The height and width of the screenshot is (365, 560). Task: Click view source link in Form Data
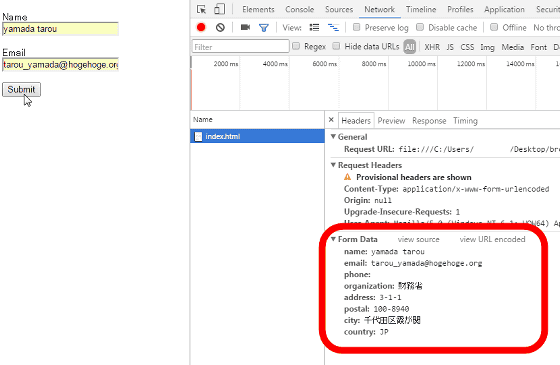(x=419, y=239)
